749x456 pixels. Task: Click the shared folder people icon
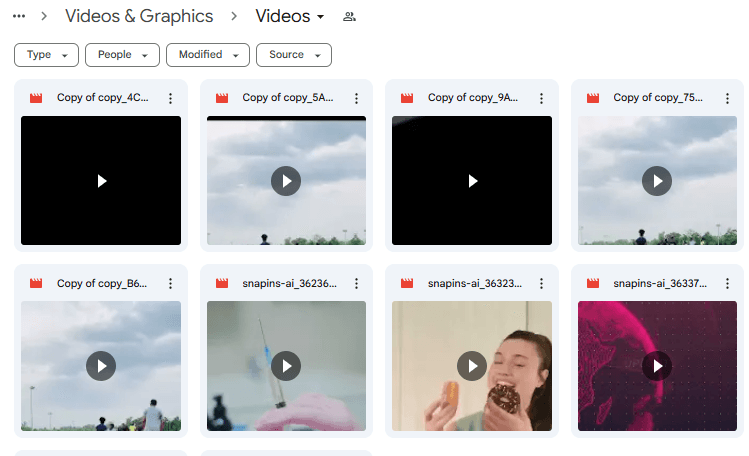coord(349,17)
